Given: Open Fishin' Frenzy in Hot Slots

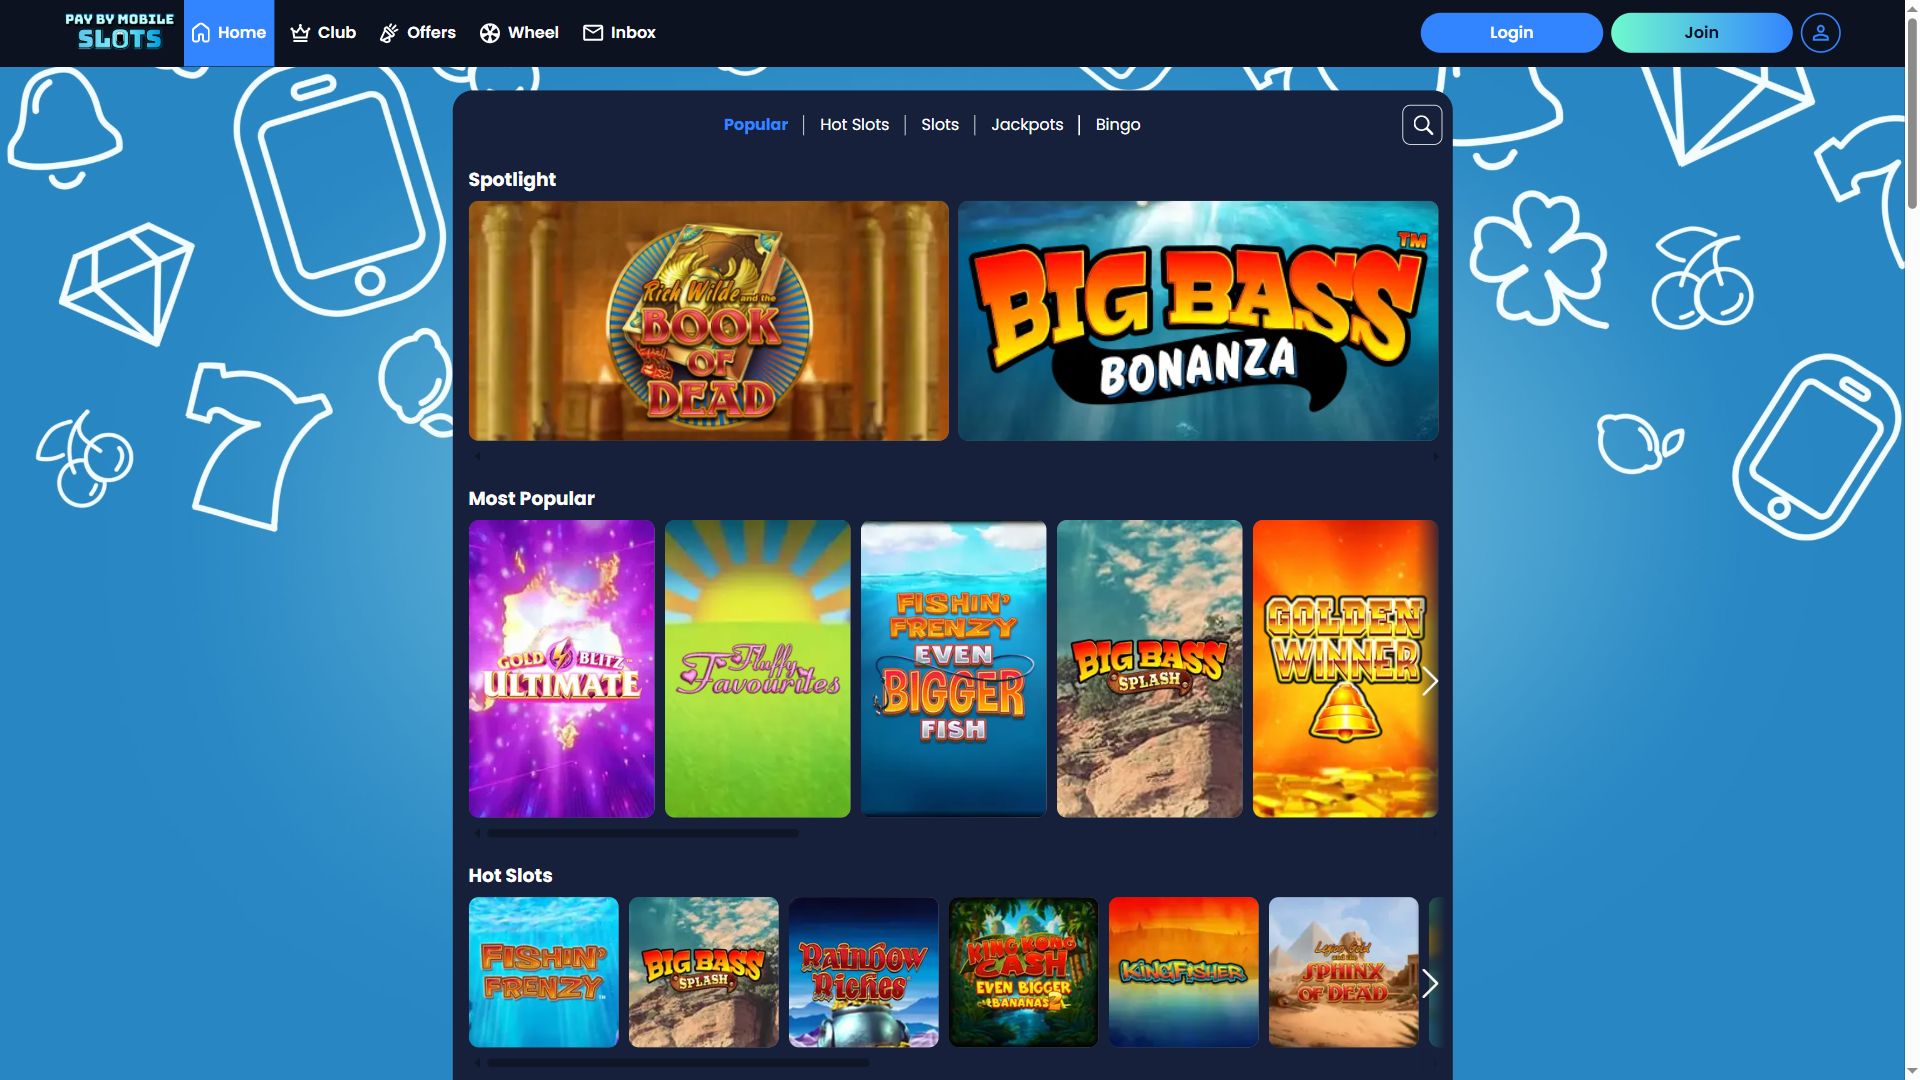Looking at the screenshot, I should (x=544, y=972).
